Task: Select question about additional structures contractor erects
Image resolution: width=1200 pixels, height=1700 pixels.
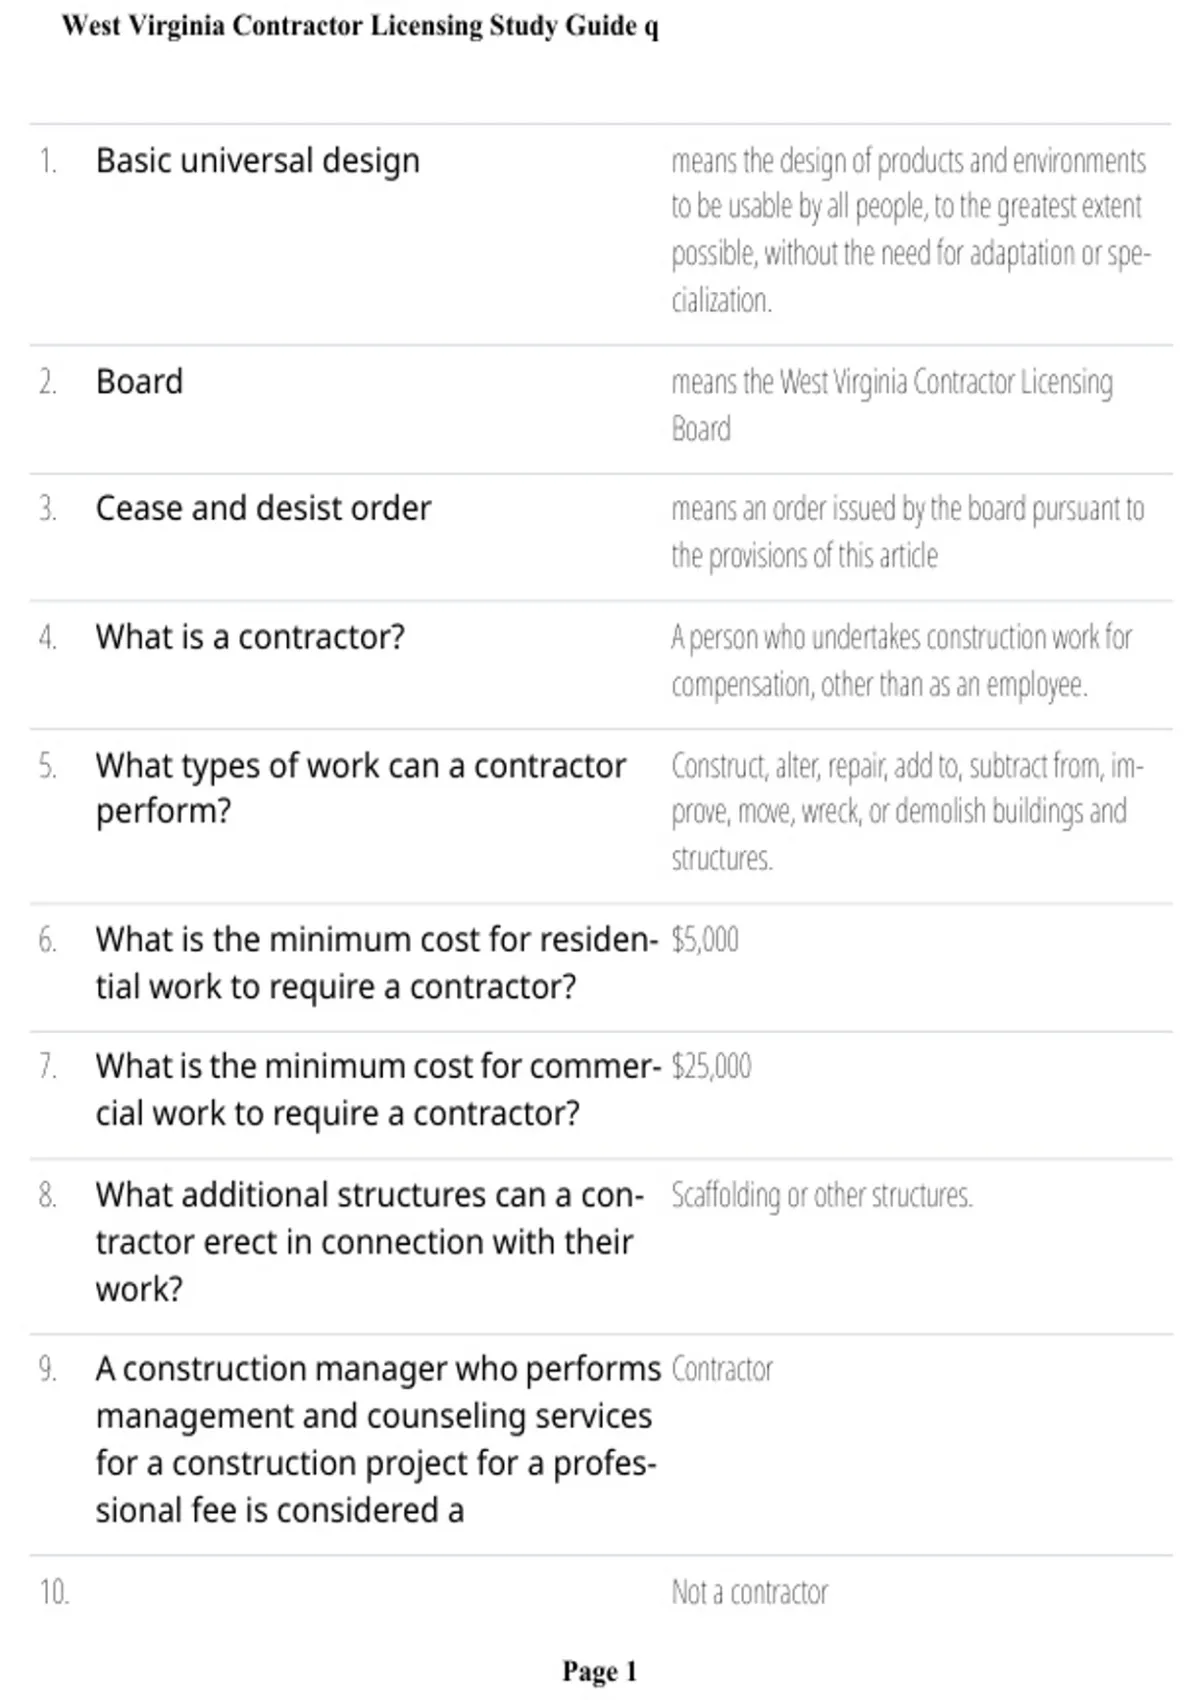Action: pos(370,1242)
